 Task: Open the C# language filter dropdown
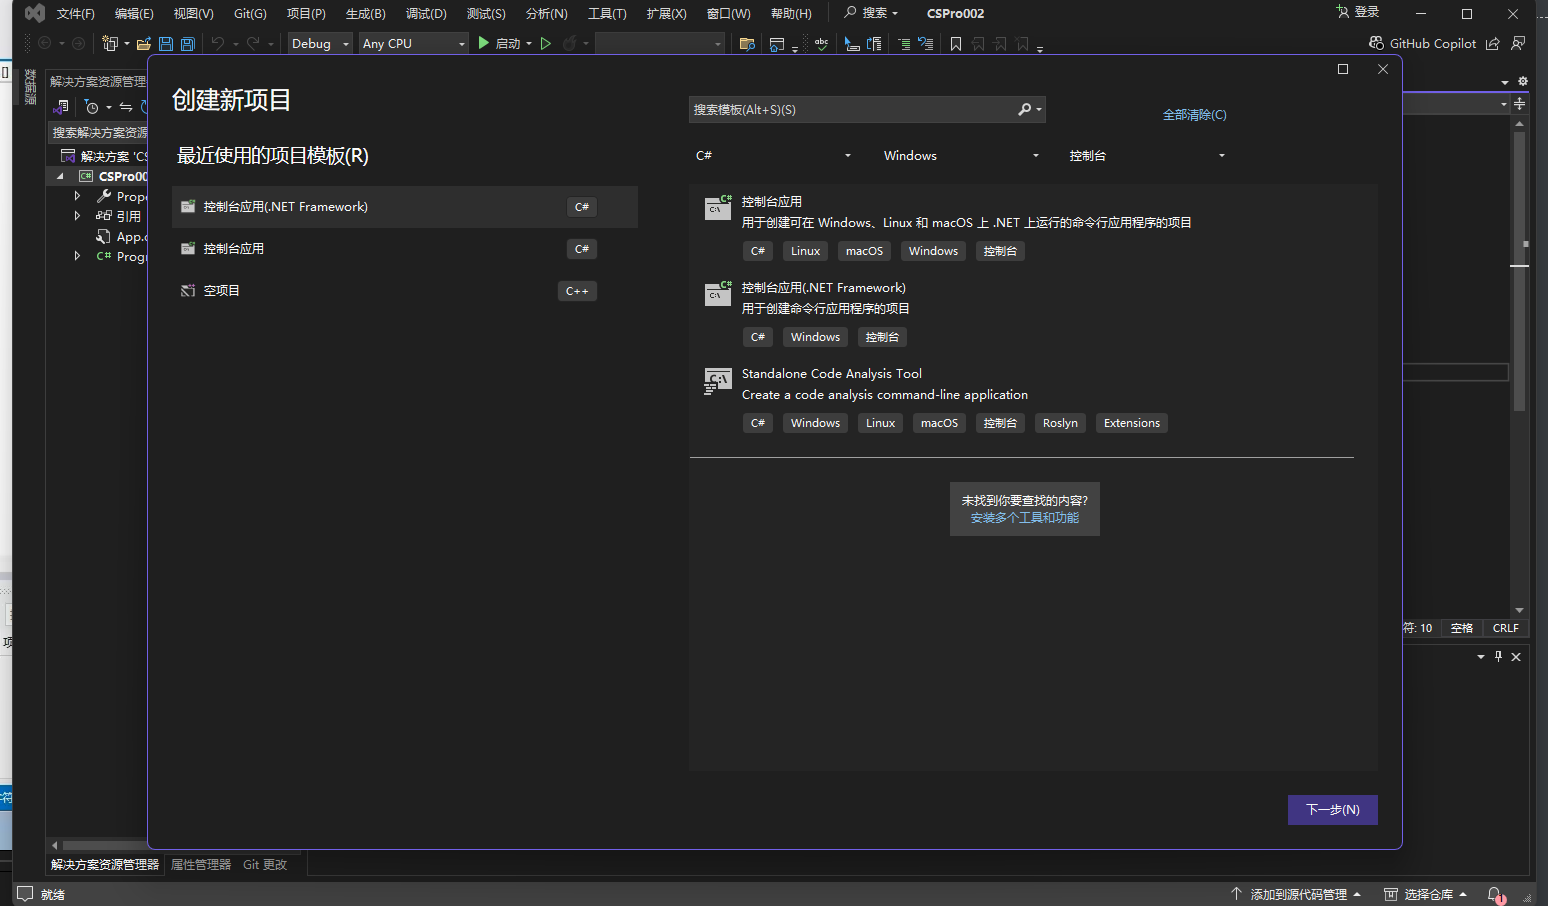pos(773,156)
